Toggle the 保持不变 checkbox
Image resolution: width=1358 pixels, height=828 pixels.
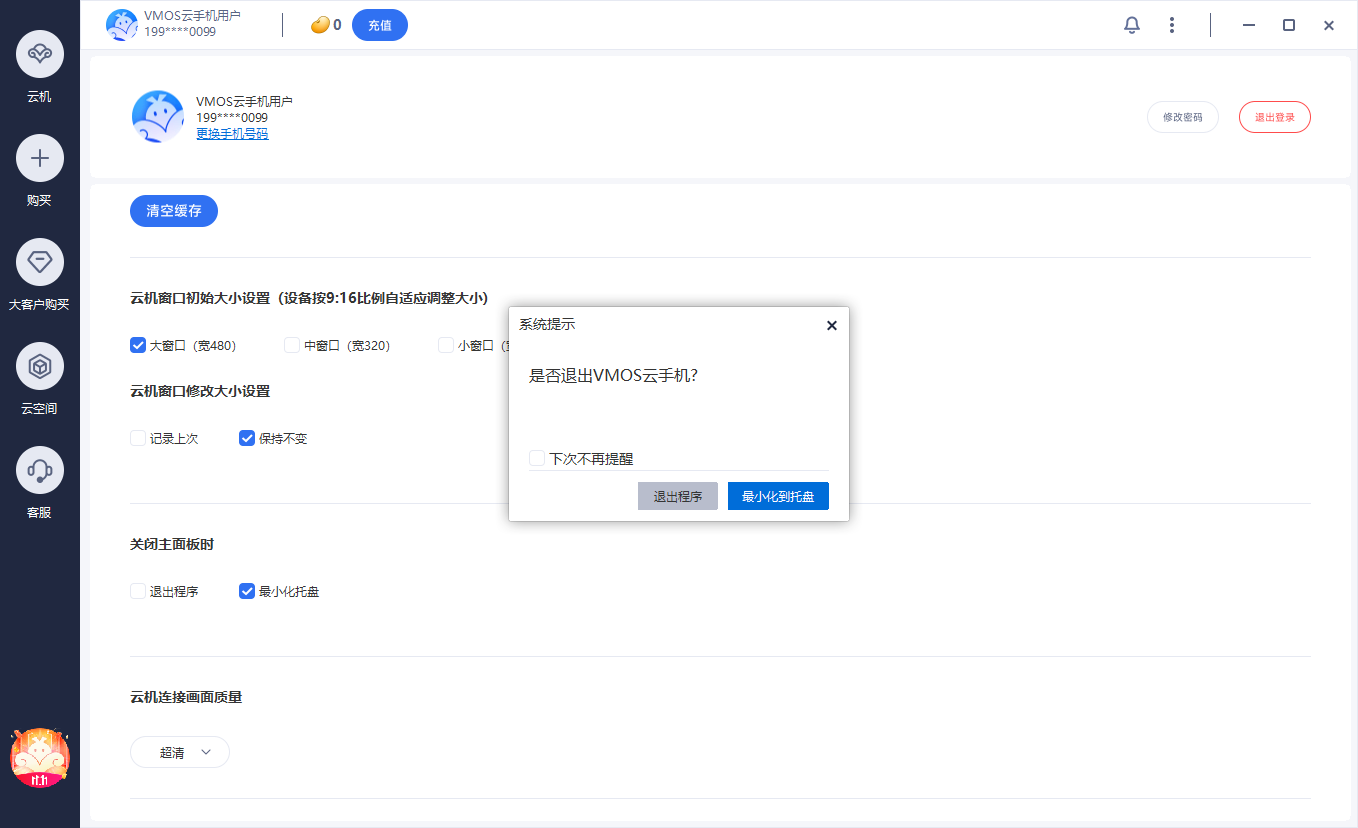point(247,438)
